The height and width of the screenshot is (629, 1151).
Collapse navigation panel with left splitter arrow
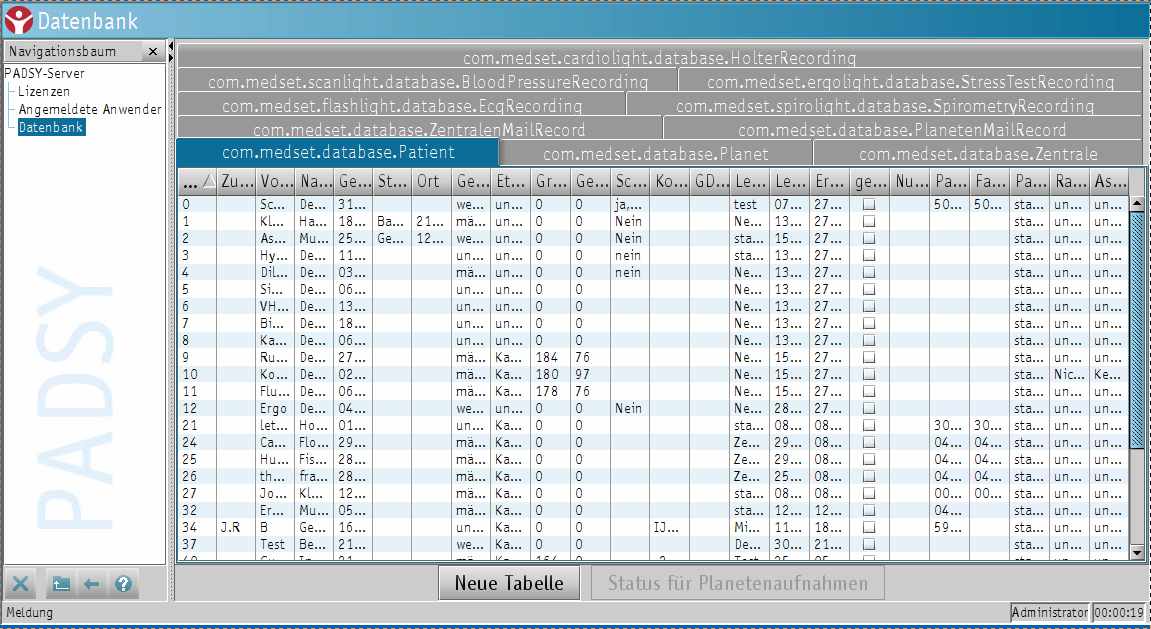(171, 46)
